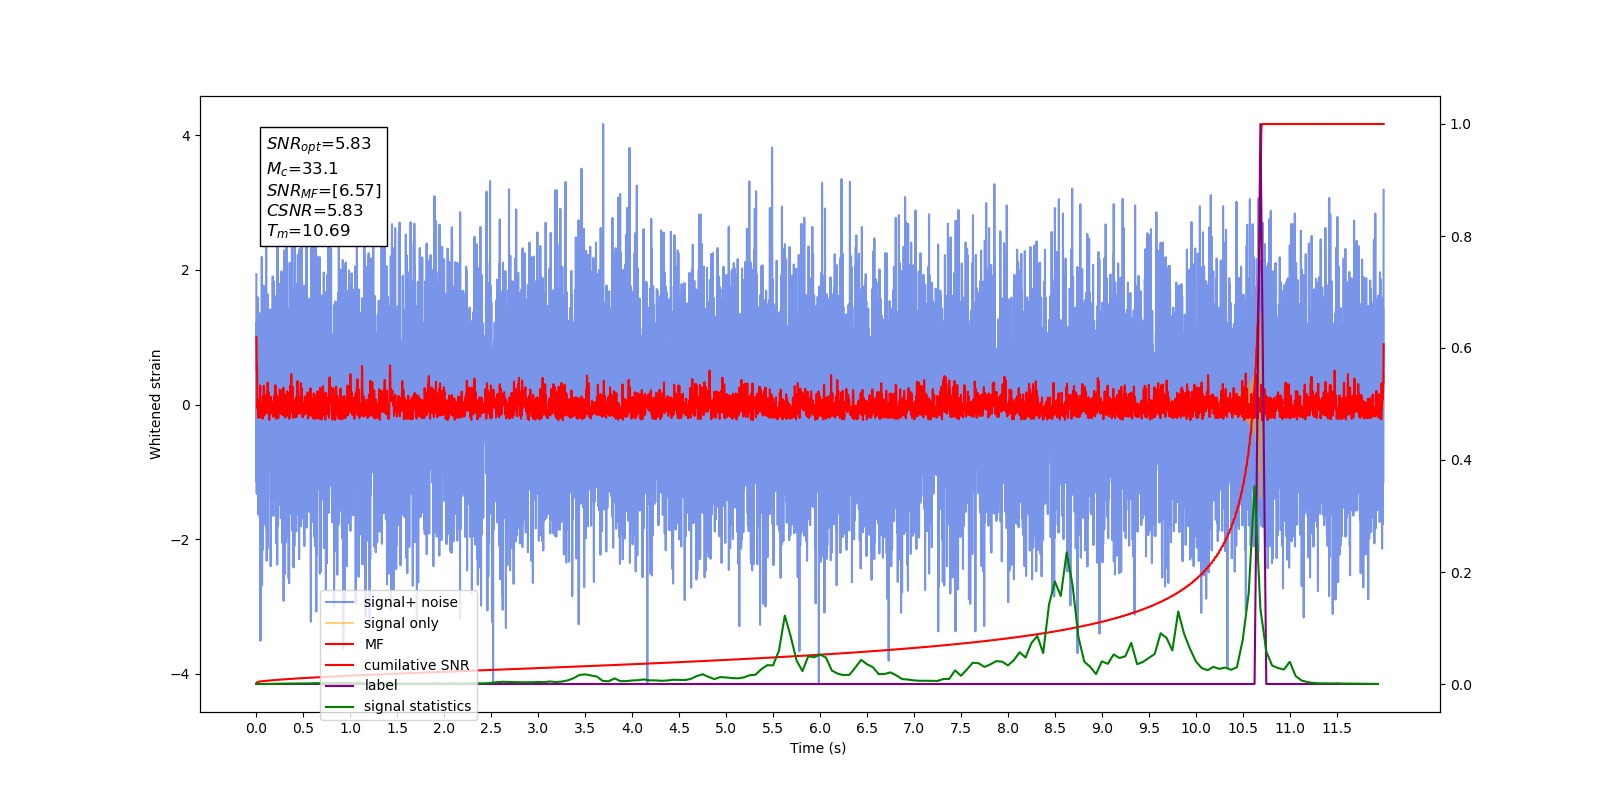The width and height of the screenshot is (1600, 800).
Task: Click the SNRopt=5.83 annotation line
Action: 319,144
